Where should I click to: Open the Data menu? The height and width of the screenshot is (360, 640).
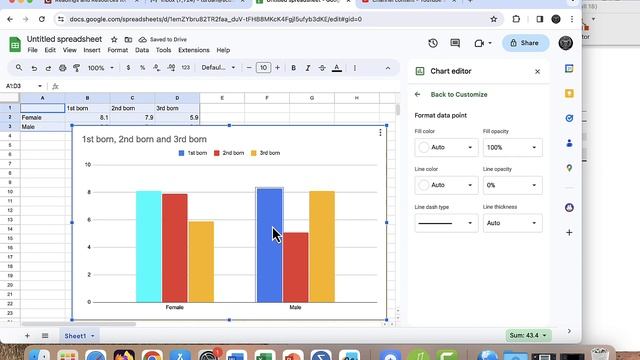click(x=142, y=50)
